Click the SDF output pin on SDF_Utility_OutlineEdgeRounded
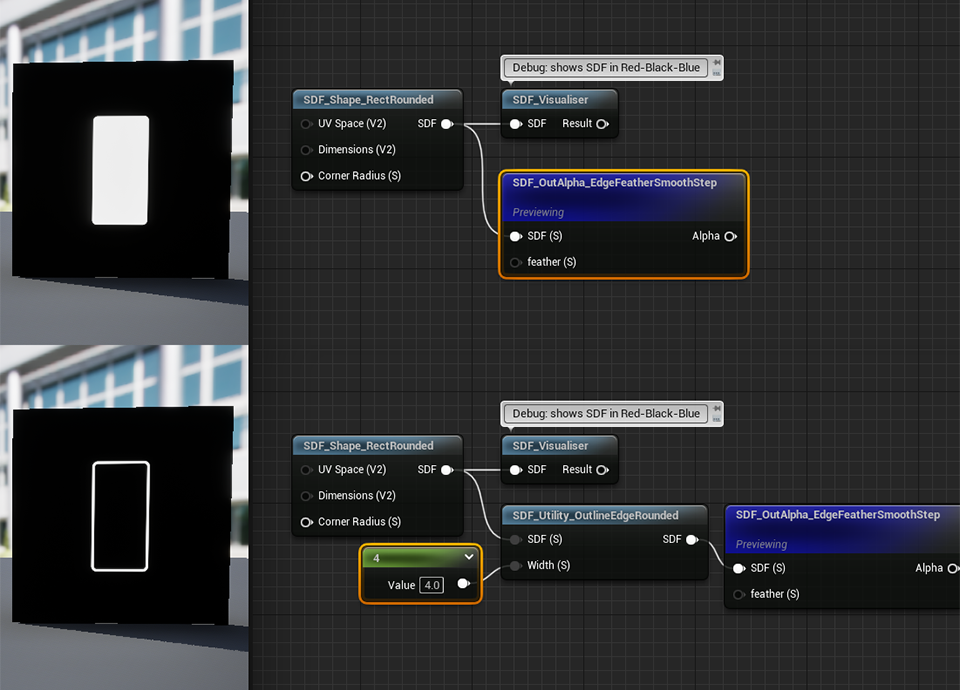 tap(691, 539)
